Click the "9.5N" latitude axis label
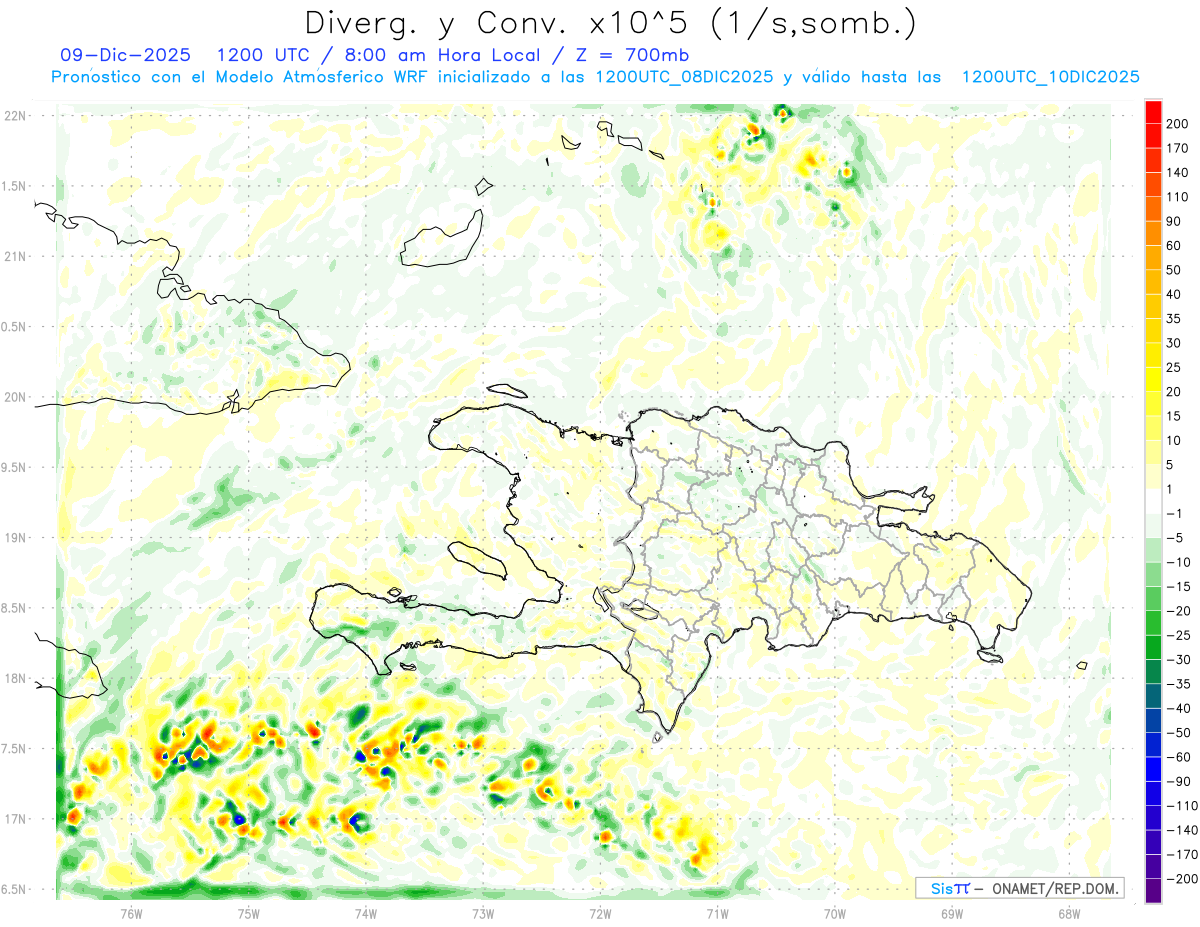The width and height of the screenshot is (1200, 927). click(x=15, y=467)
